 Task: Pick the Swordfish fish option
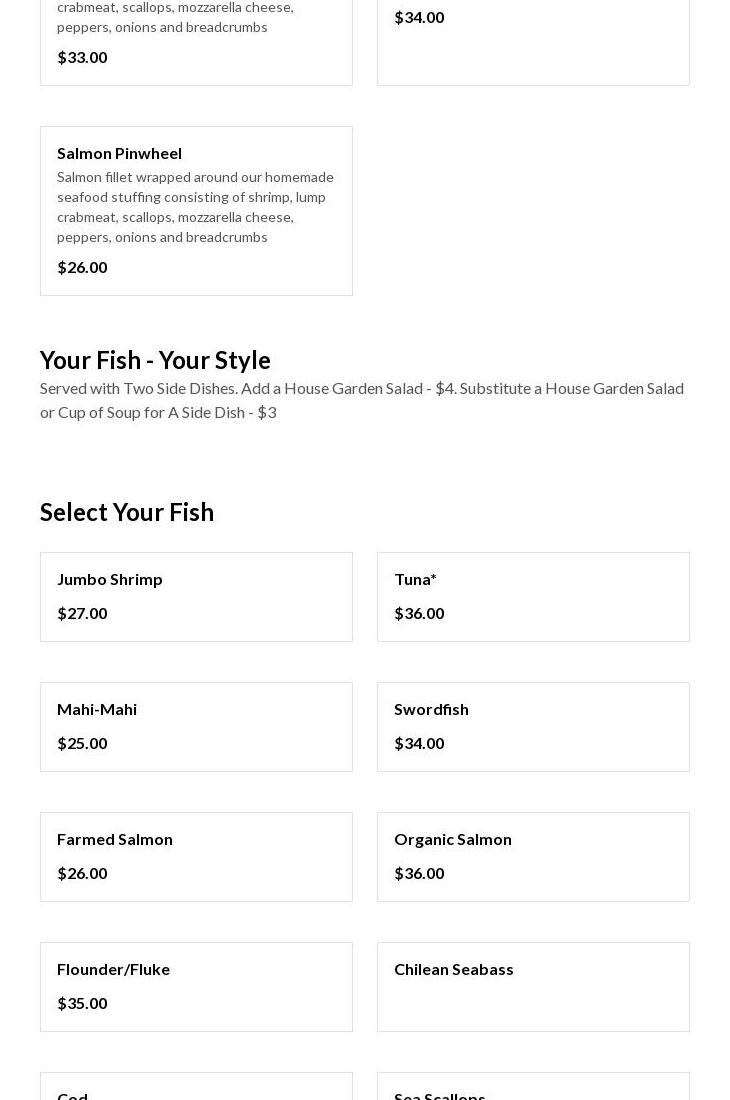pos(533,727)
